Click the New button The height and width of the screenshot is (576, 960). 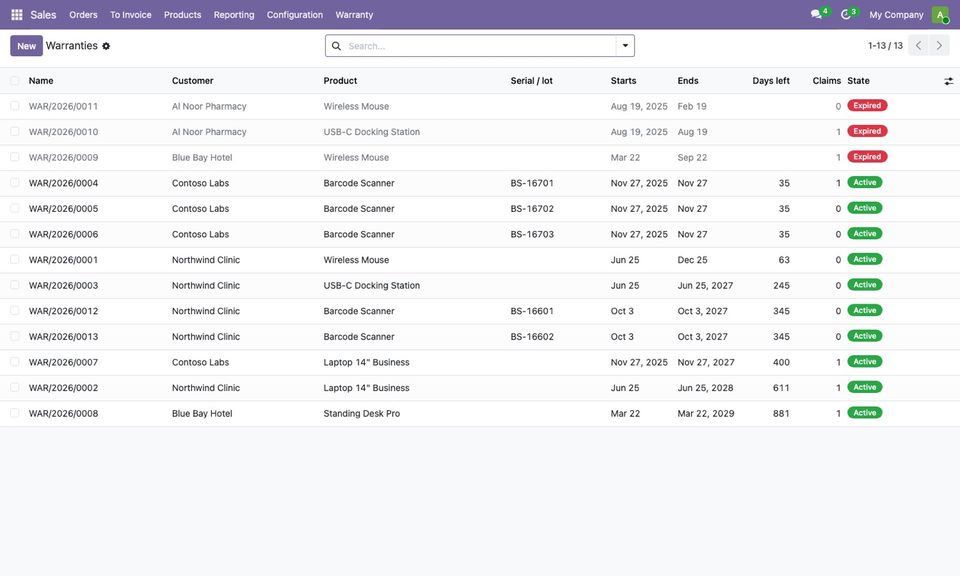point(26,46)
